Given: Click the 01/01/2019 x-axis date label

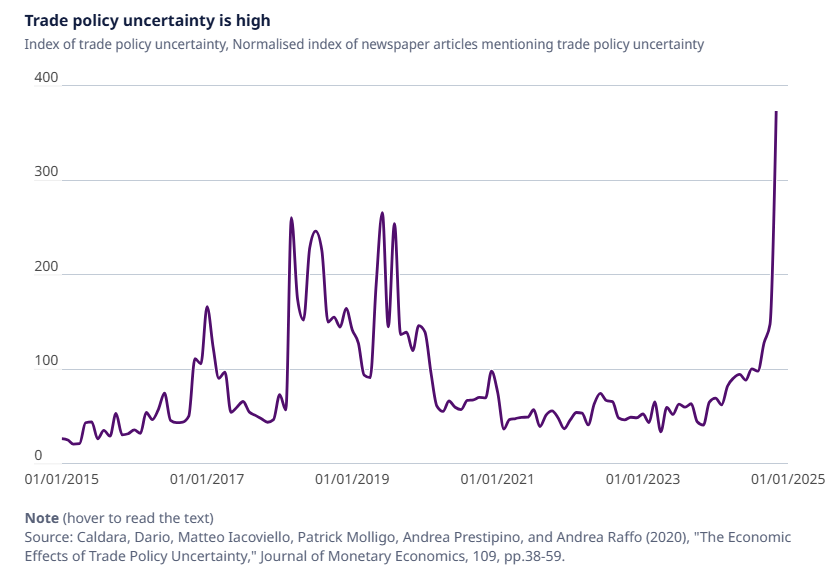Looking at the screenshot, I should [352, 479].
